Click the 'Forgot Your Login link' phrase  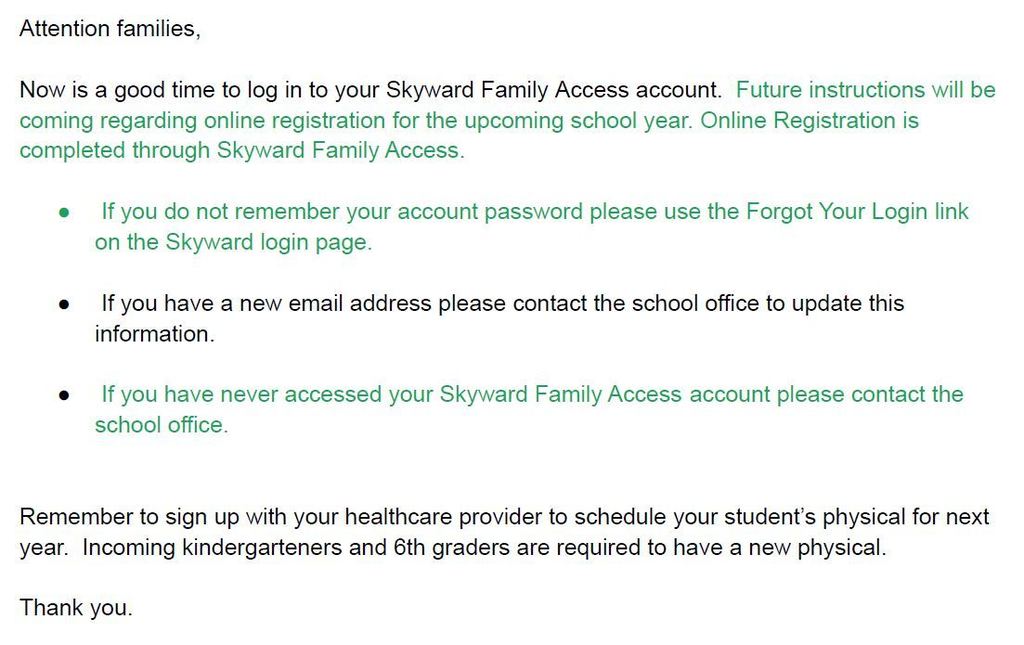coord(857,212)
